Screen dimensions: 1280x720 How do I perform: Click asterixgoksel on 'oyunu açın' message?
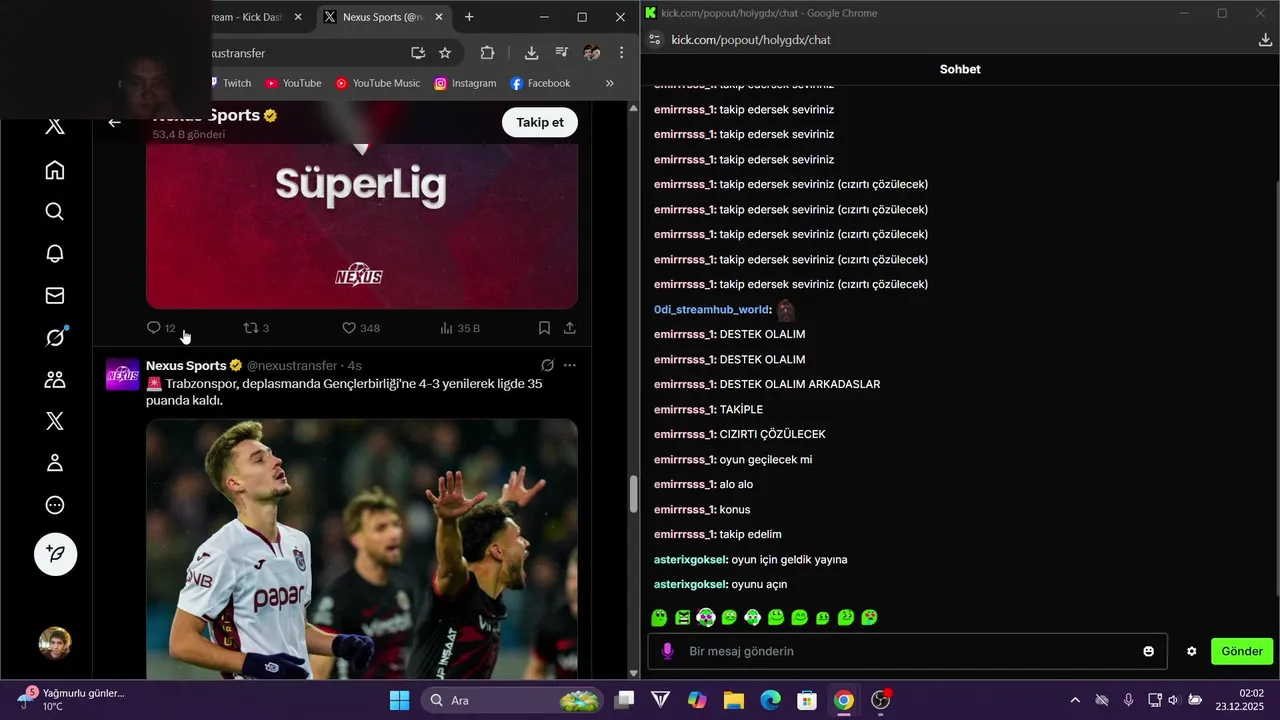coord(690,585)
